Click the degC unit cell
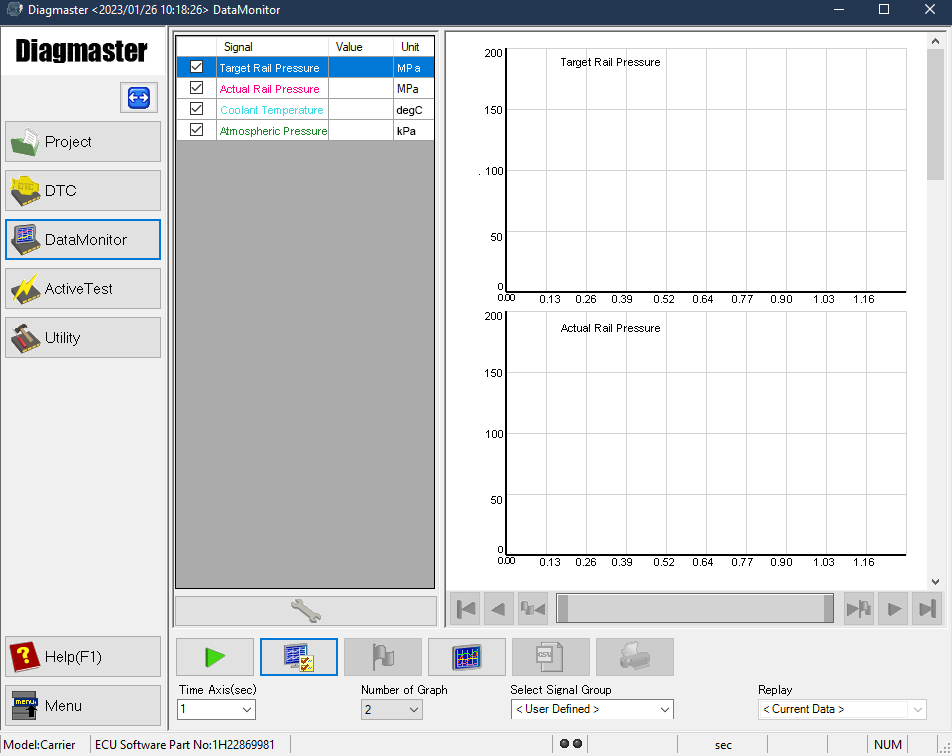This screenshot has width=952, height=756. (x=413, y=110)
